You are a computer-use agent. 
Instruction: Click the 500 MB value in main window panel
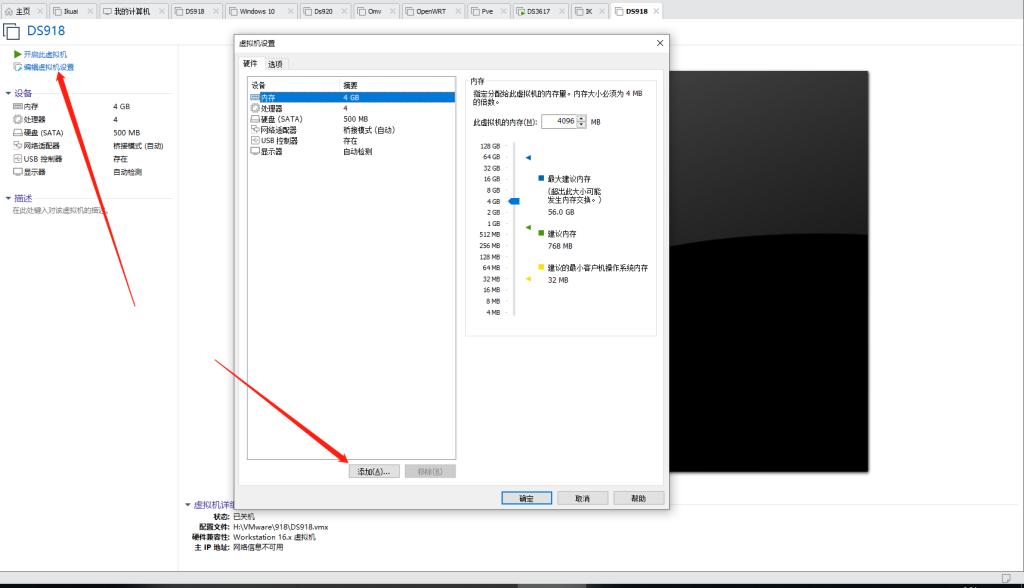tap(127, 133)
